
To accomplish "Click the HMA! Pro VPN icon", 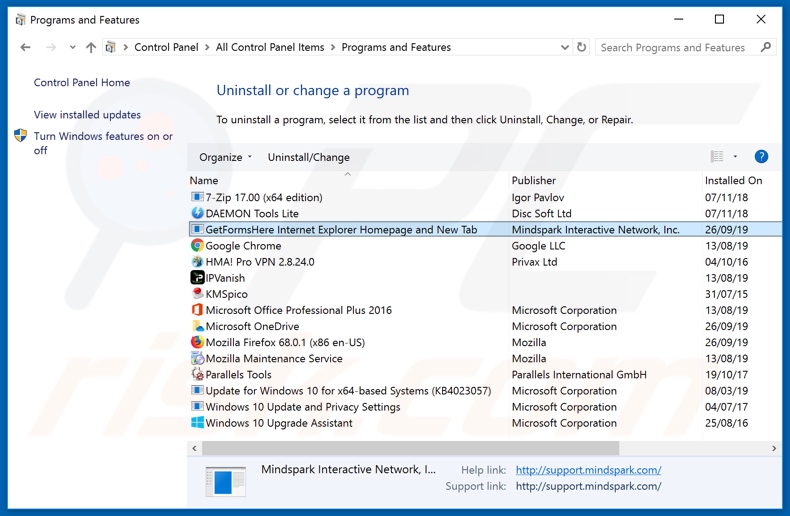I will pyautogui.click(x=197, y=262).
